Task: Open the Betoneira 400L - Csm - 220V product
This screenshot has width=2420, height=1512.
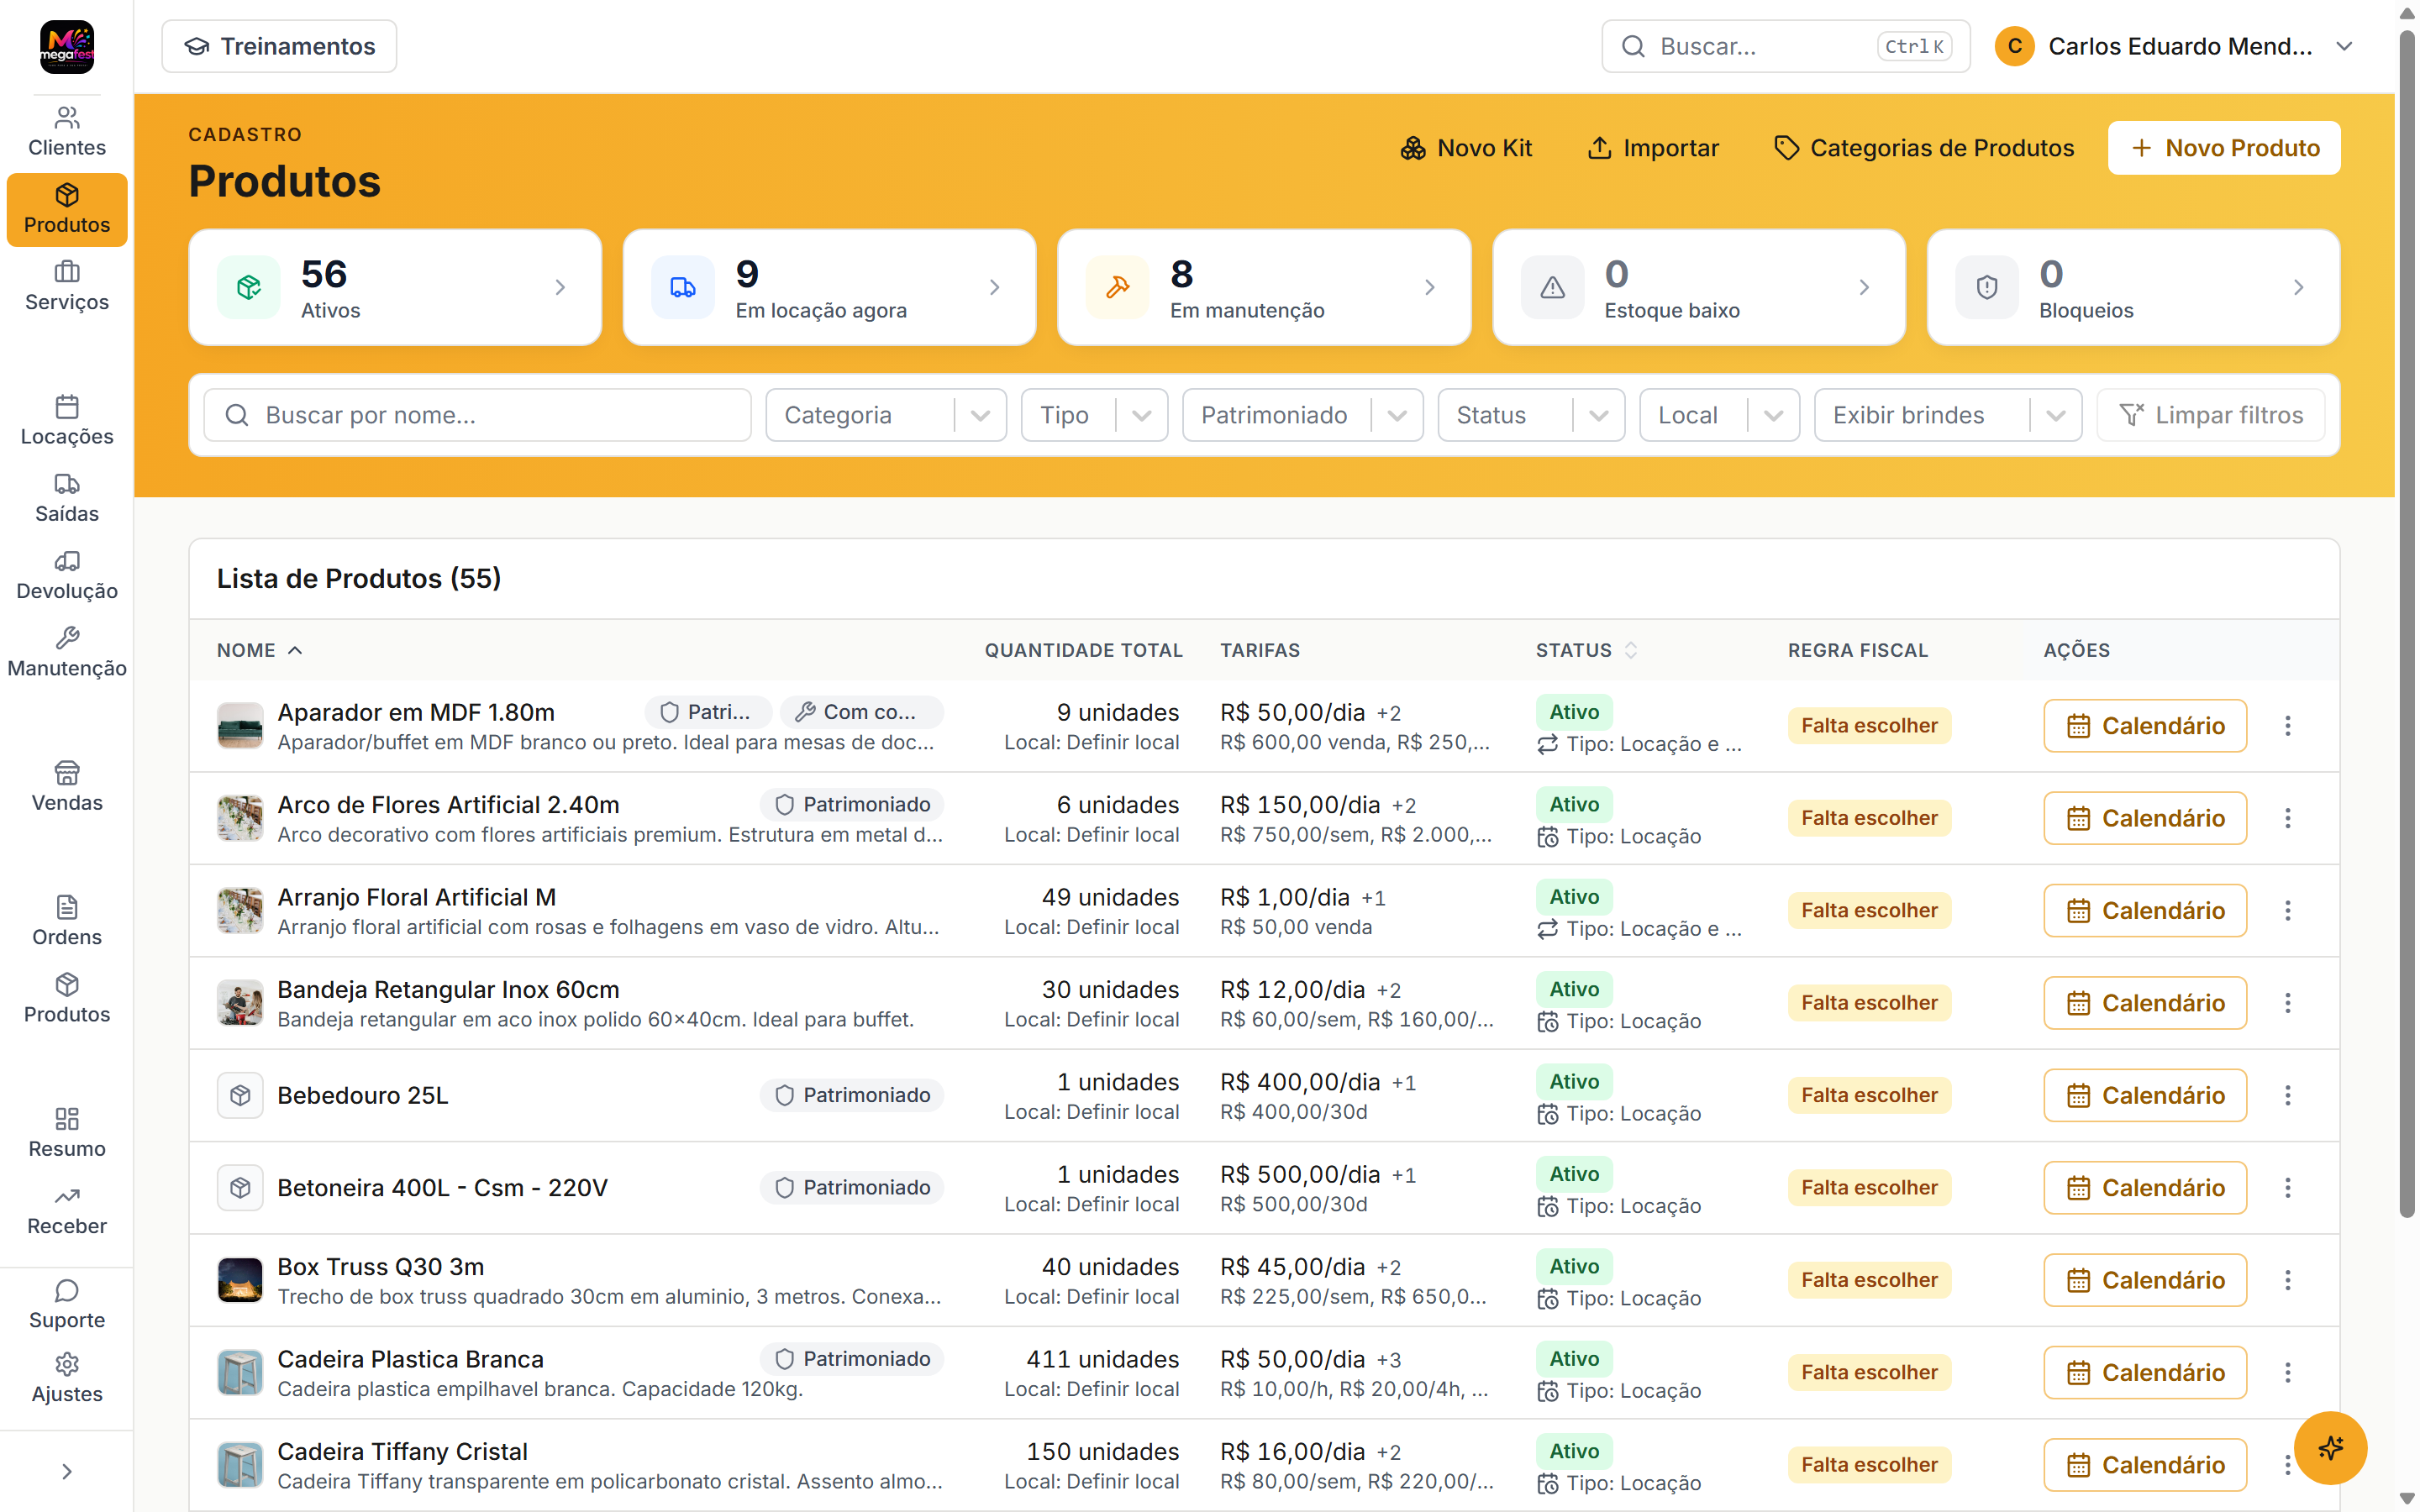Action: pos(442,1188)
